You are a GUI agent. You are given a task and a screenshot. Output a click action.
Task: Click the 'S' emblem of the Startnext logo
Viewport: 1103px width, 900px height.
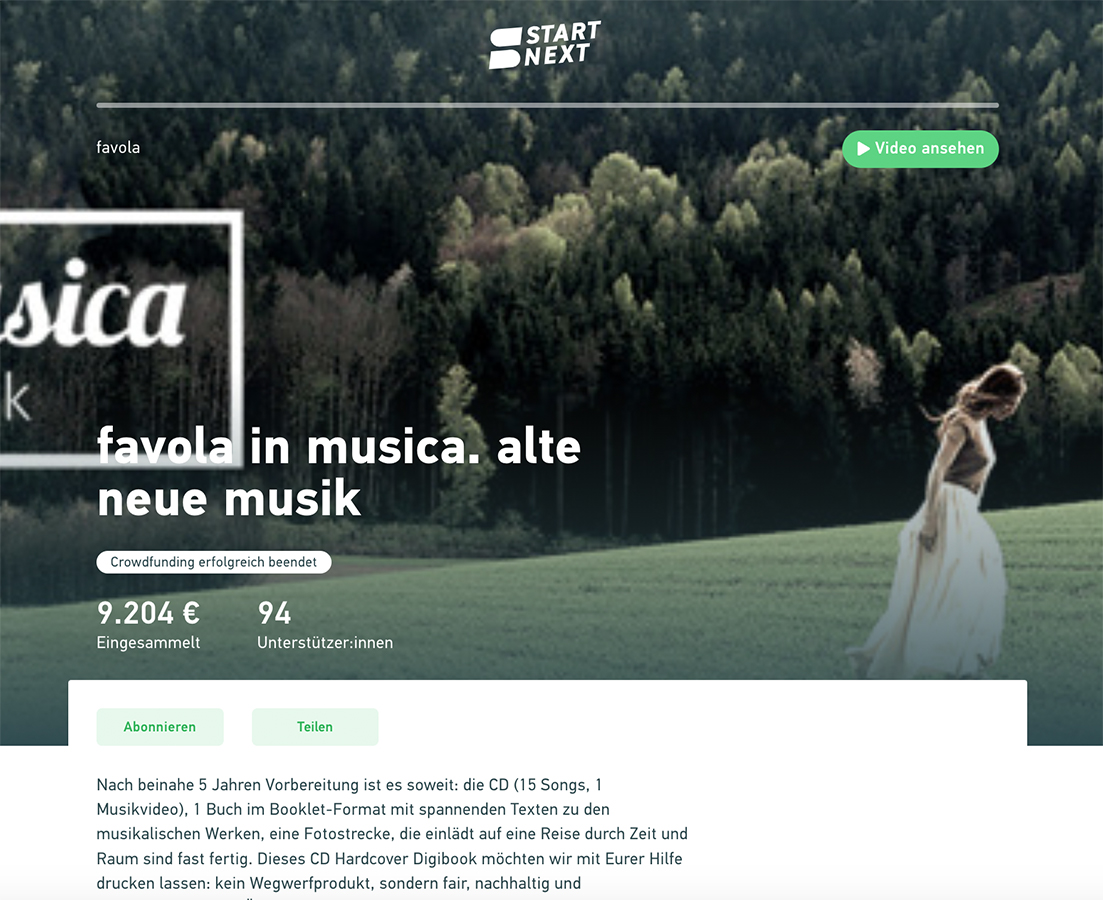(505, 49)
